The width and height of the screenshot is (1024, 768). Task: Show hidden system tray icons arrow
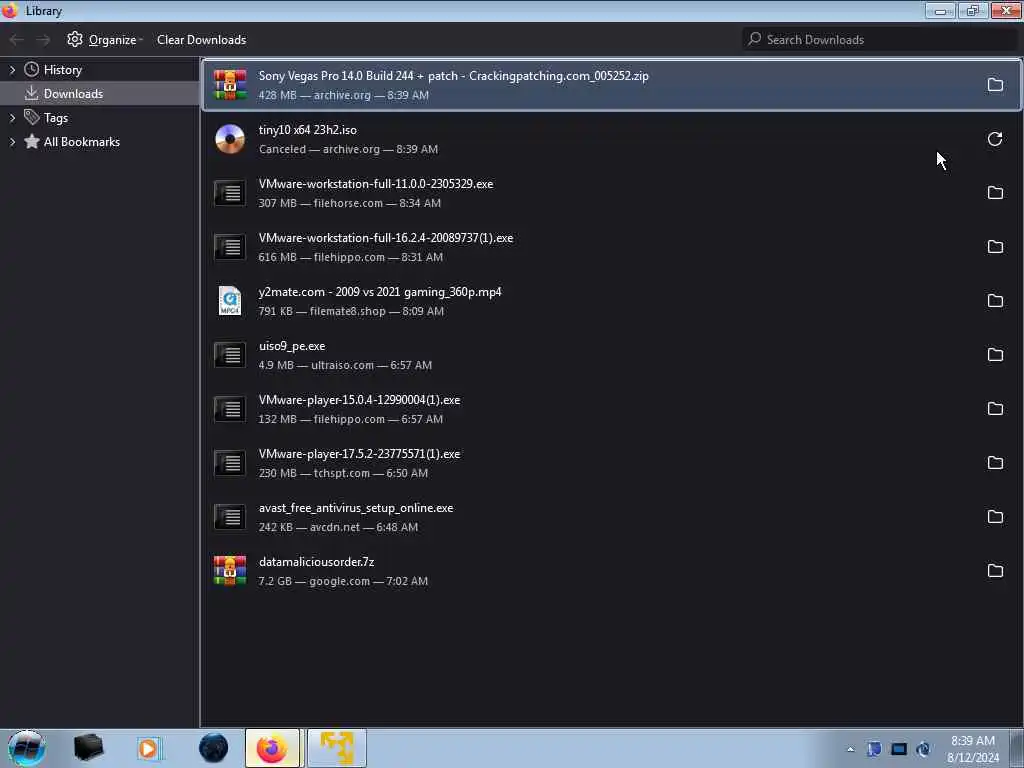(x=850, y=749)
